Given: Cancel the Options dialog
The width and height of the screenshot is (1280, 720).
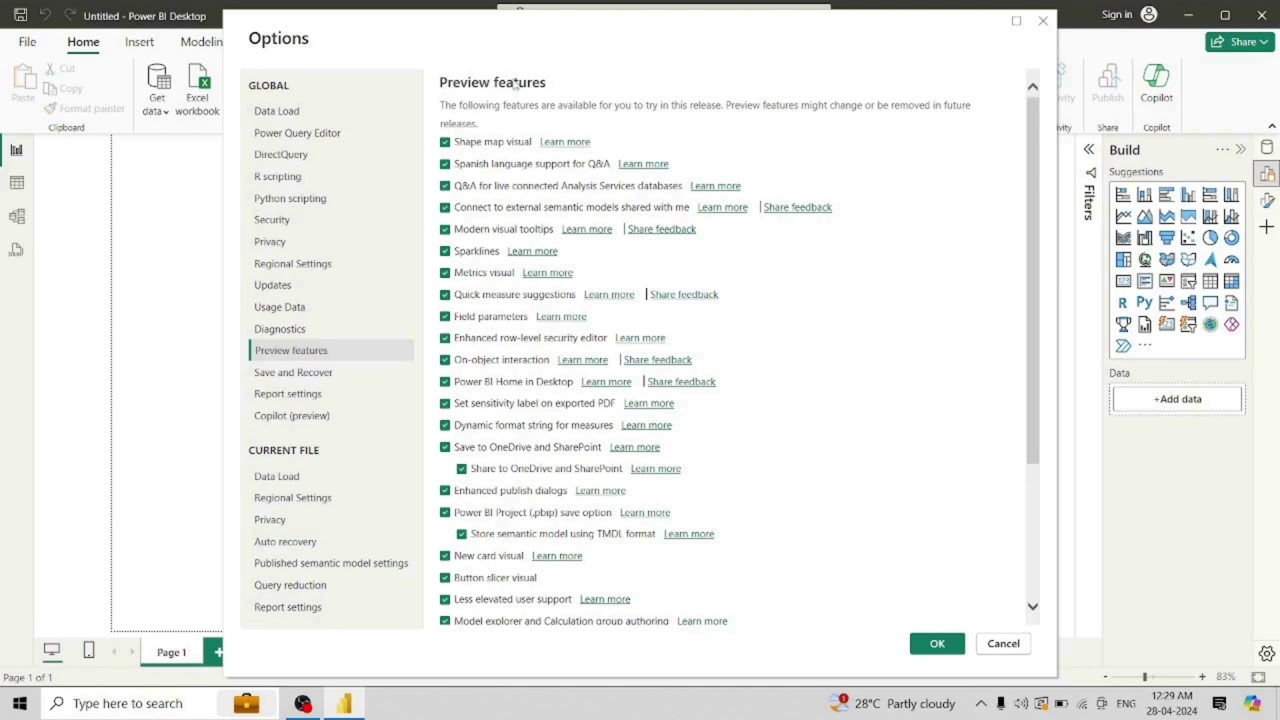Looking at the screenshot, I should (x=1003, y=644).
